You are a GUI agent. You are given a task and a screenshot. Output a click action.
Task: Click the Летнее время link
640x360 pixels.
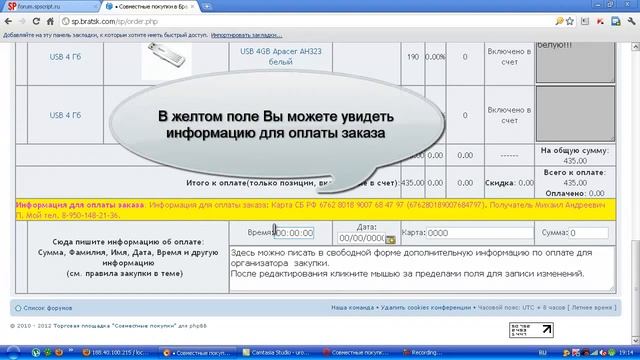click(x=591, y=307)
